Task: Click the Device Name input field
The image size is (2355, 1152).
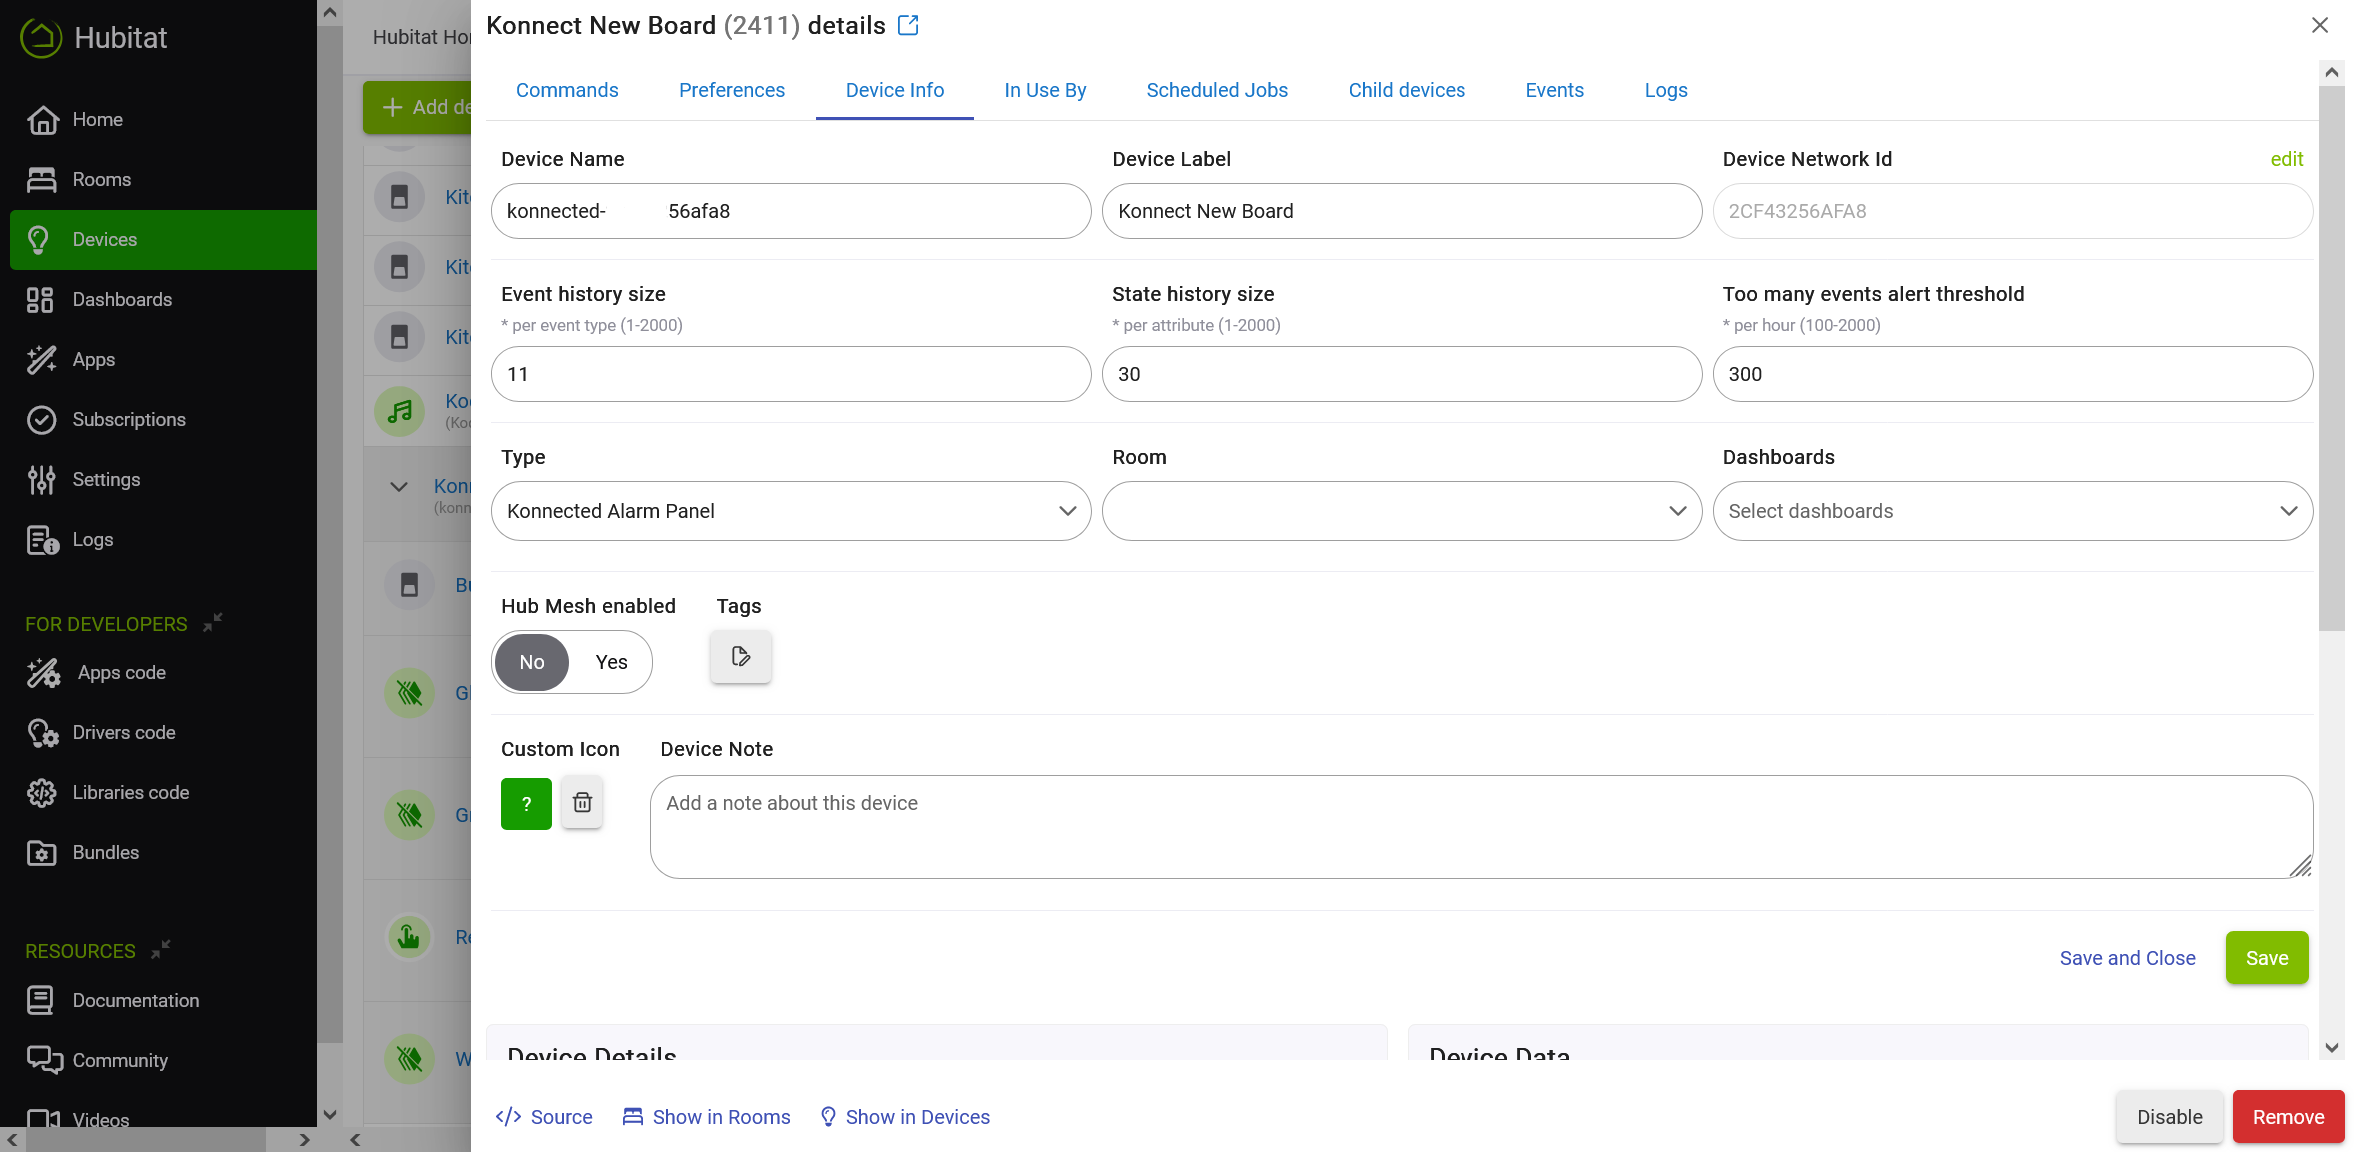Action: 791,211
